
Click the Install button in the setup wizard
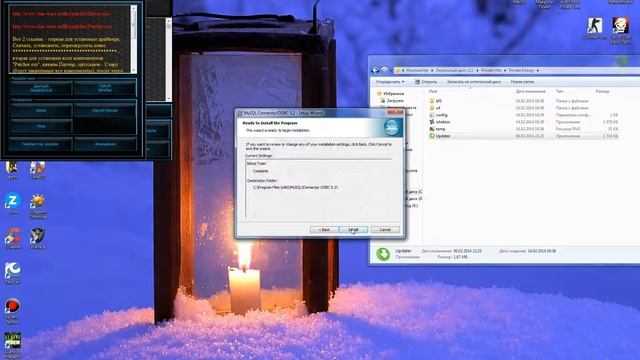[x=353, y=230]
